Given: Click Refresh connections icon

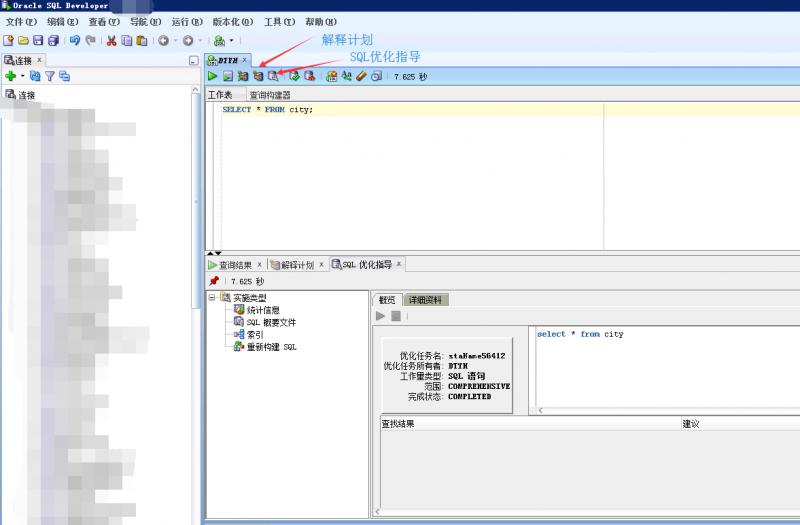Looking at the screenshot, I should [35, 76].
